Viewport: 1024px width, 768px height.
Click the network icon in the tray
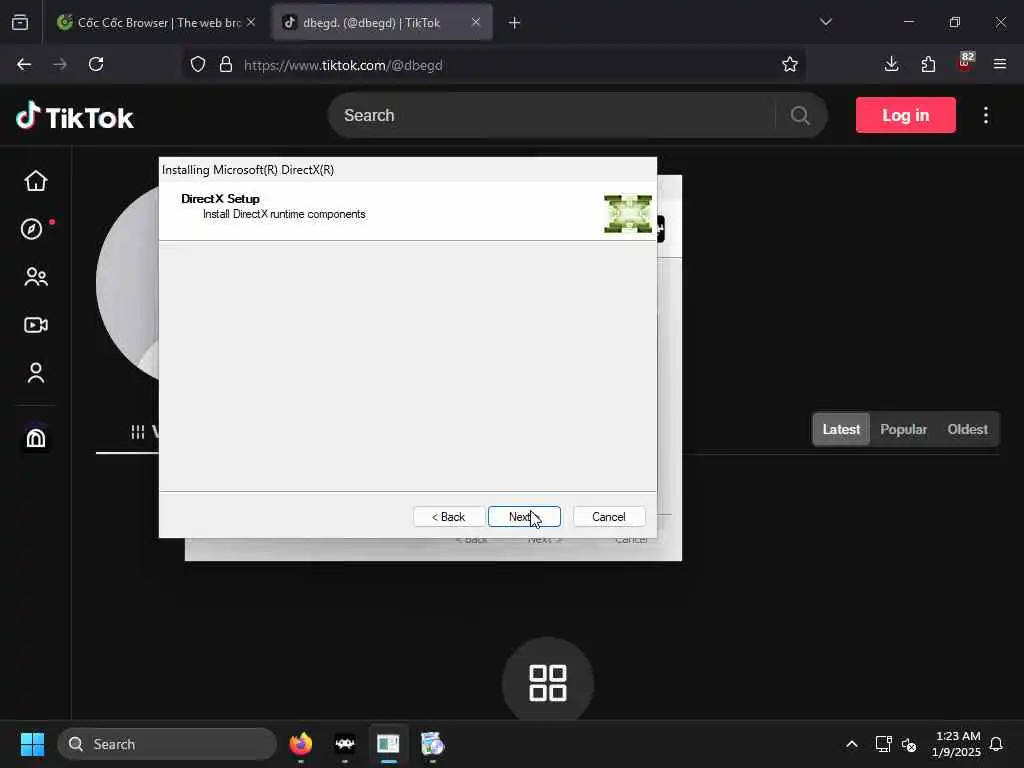click(883, 744)
